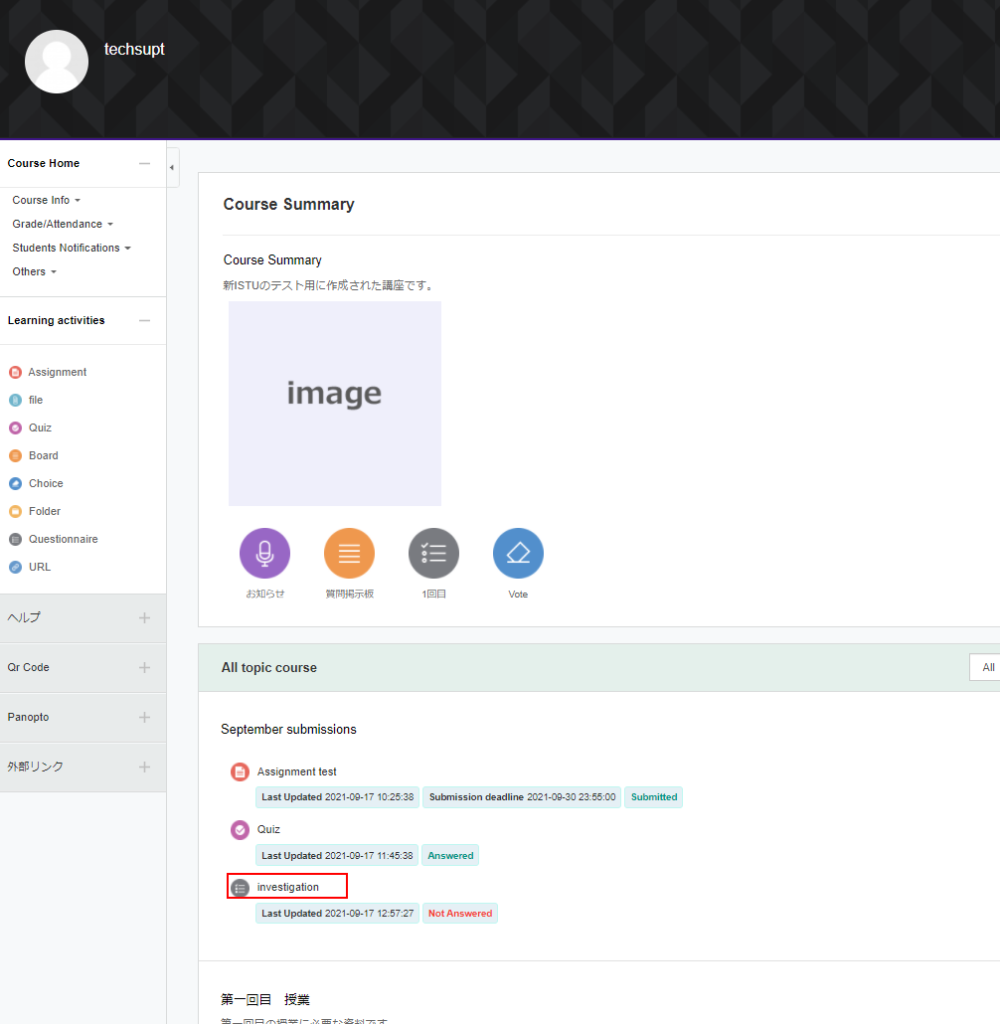Select Board in Learning activities sidebar
Screen dimensions: 1000x1024
click(x=43, y=456)
